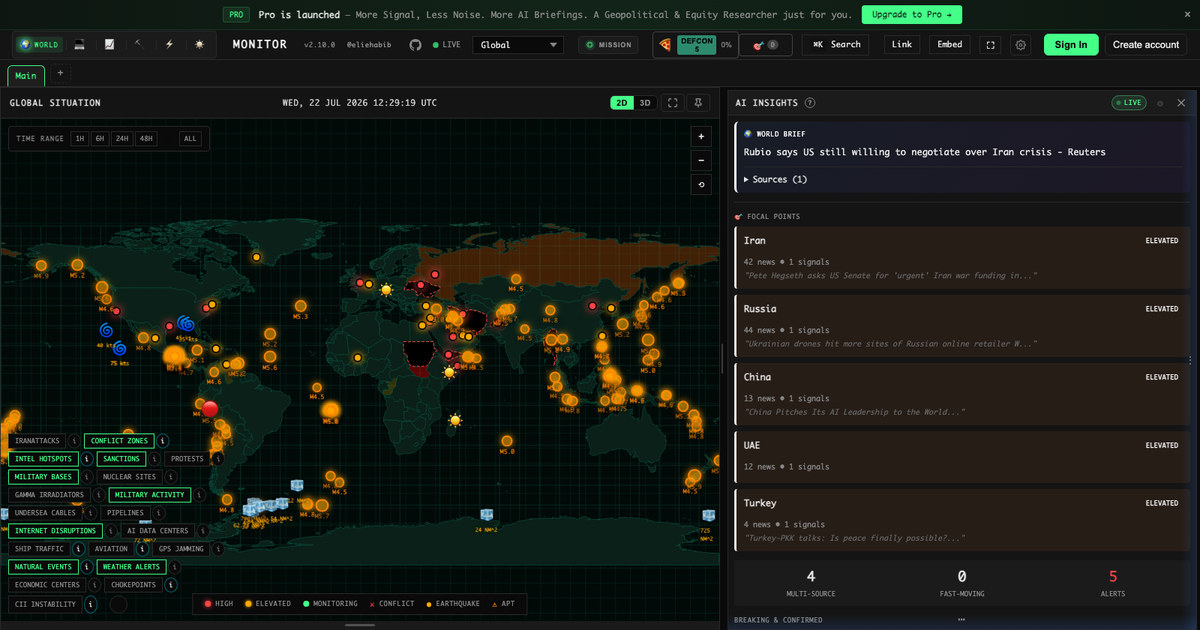
Task: Open the GitHub repository icon
Action: coord(416,45)
